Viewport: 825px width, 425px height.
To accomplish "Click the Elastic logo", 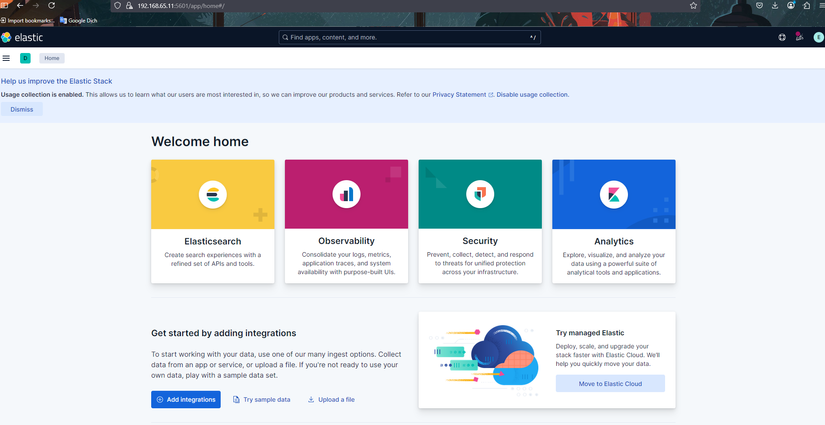I will click(x=22, y=37).
